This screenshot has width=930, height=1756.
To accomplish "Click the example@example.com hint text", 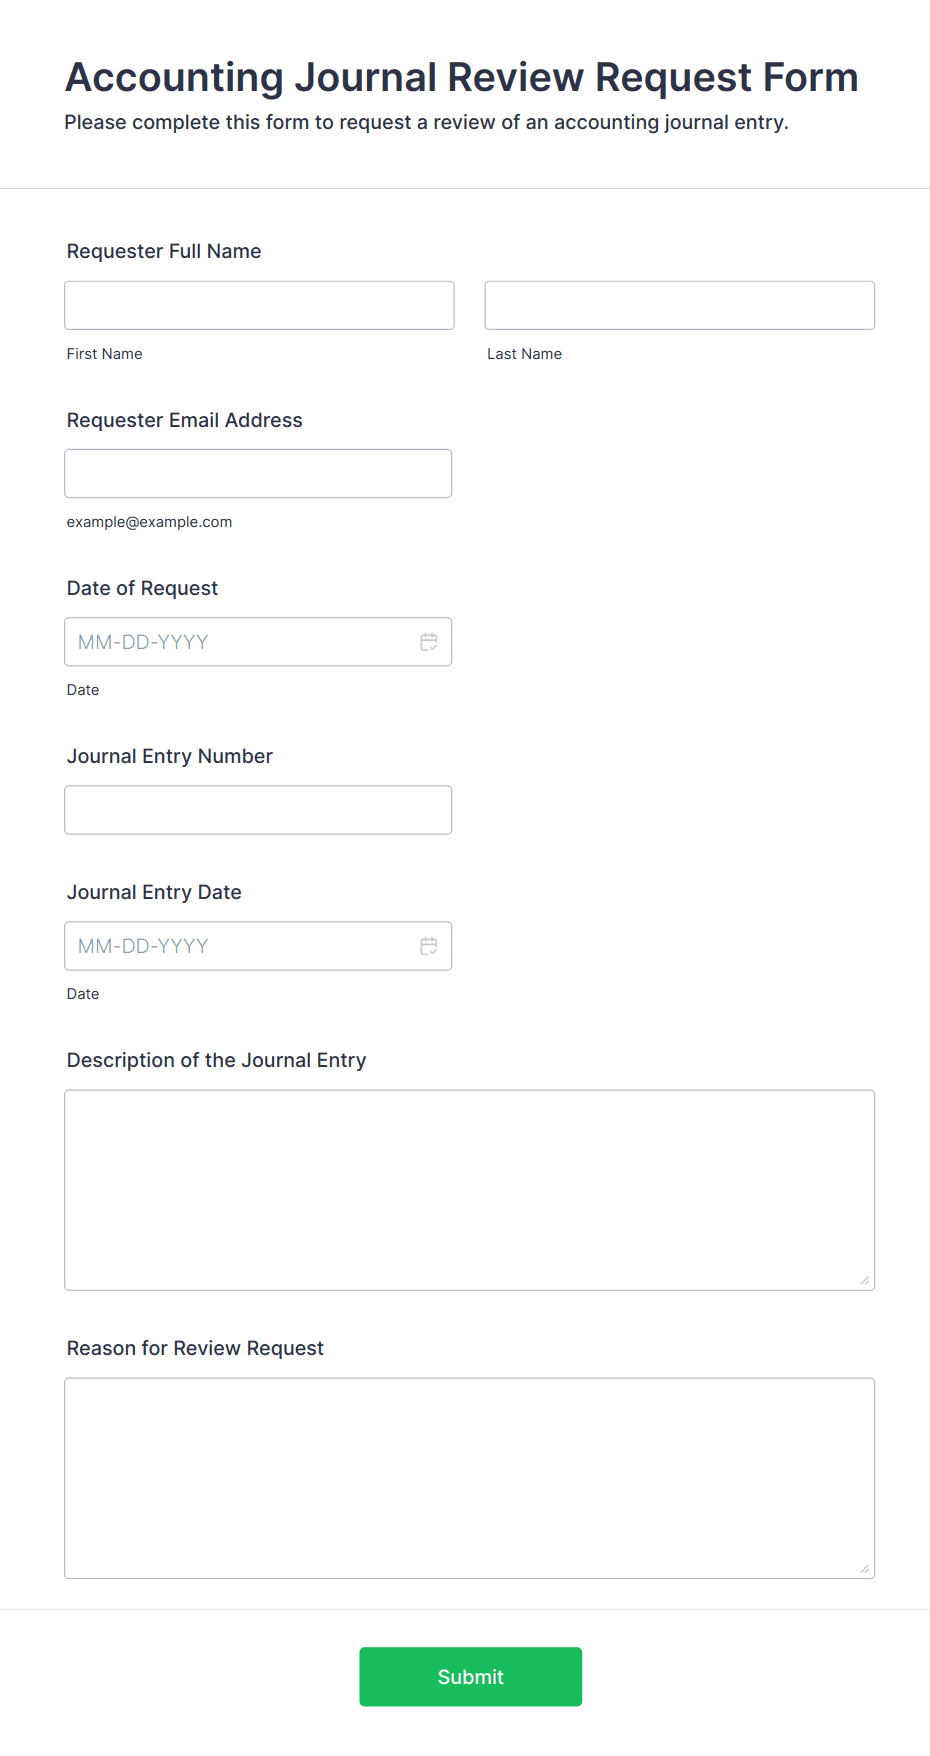I will coord(150,522).
